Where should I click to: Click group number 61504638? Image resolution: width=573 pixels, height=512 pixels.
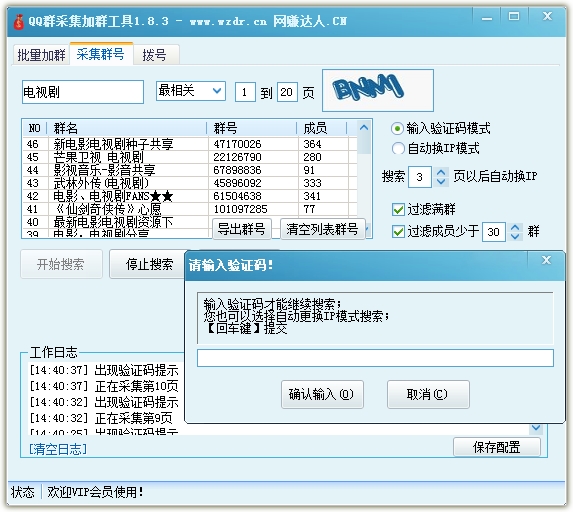coord(237,196)
